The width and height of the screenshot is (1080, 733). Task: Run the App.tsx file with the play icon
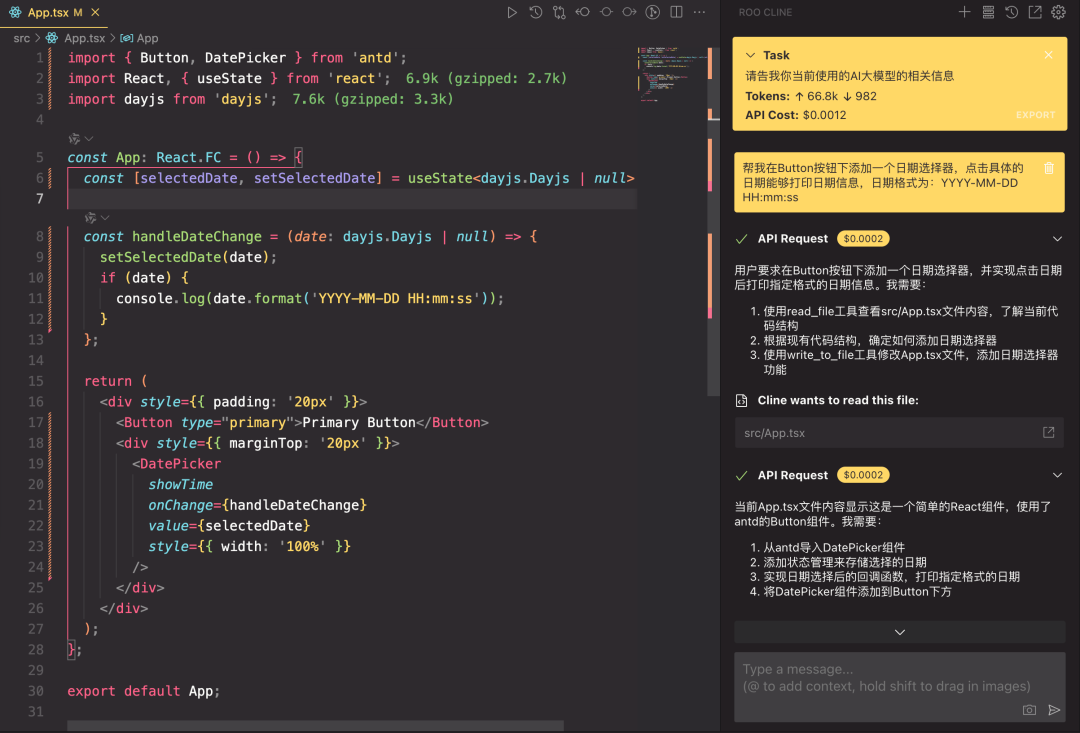[512, 11]
